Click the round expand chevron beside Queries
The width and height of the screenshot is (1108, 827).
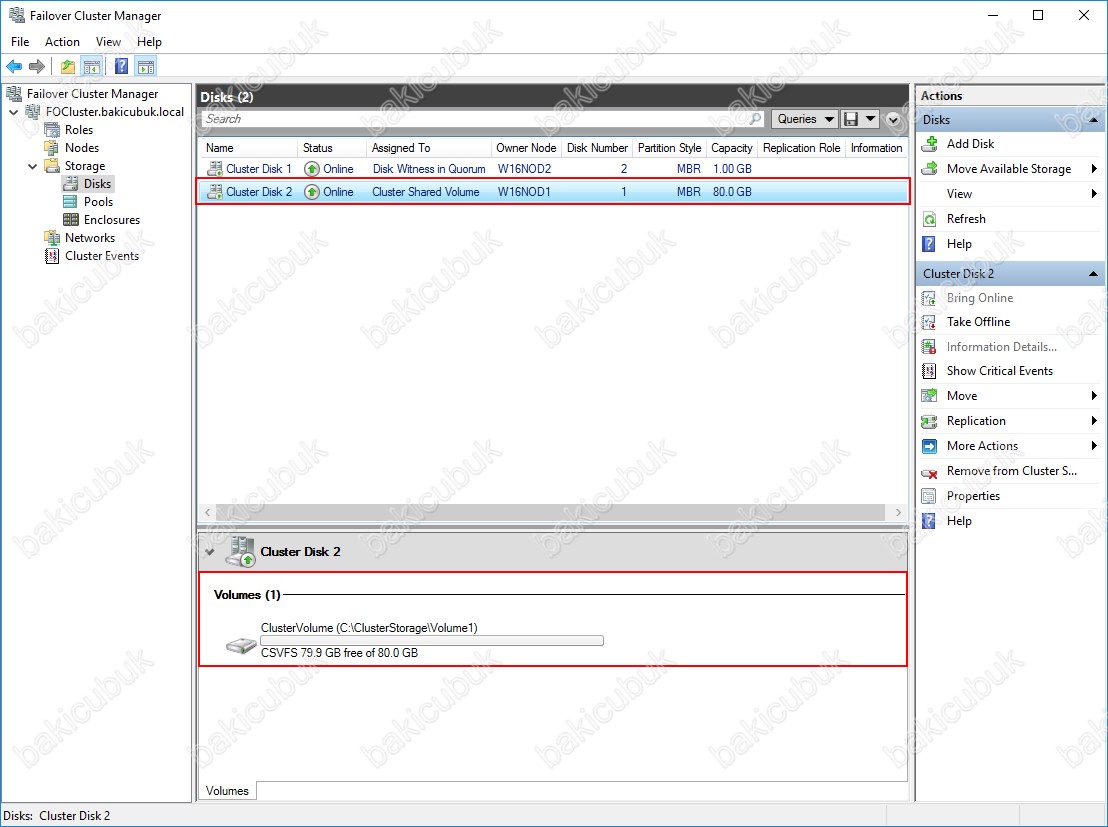pos(893,119)
